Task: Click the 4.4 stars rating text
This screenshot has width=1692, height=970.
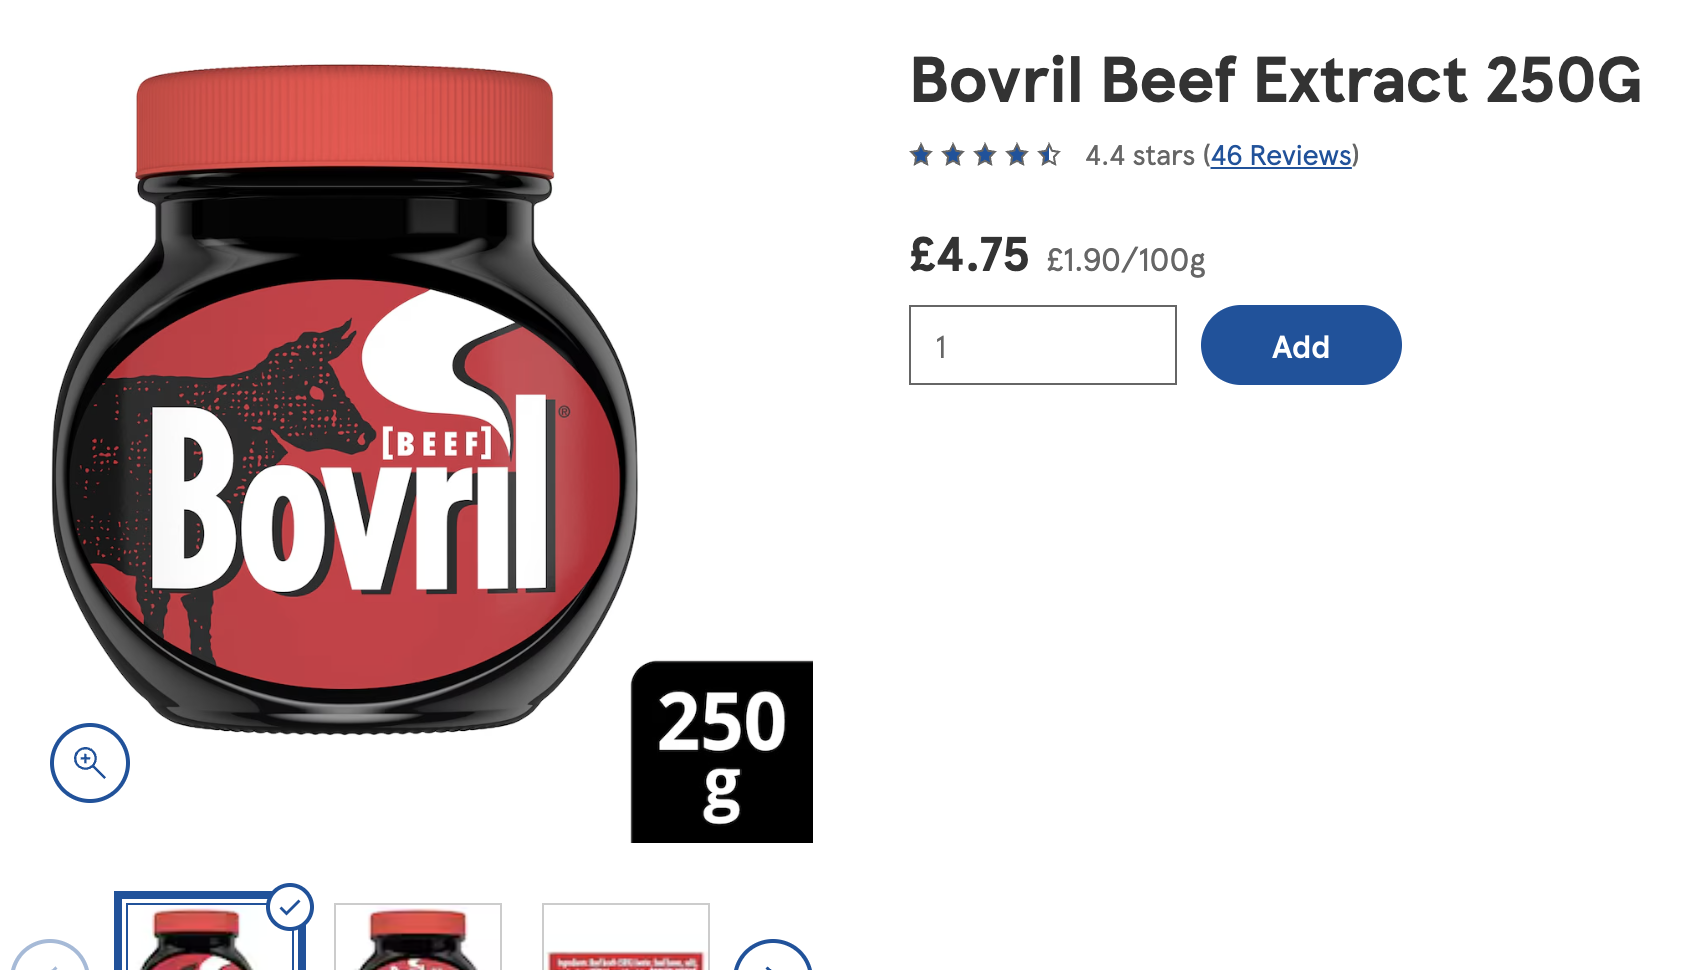Action: coord(1140,156)
